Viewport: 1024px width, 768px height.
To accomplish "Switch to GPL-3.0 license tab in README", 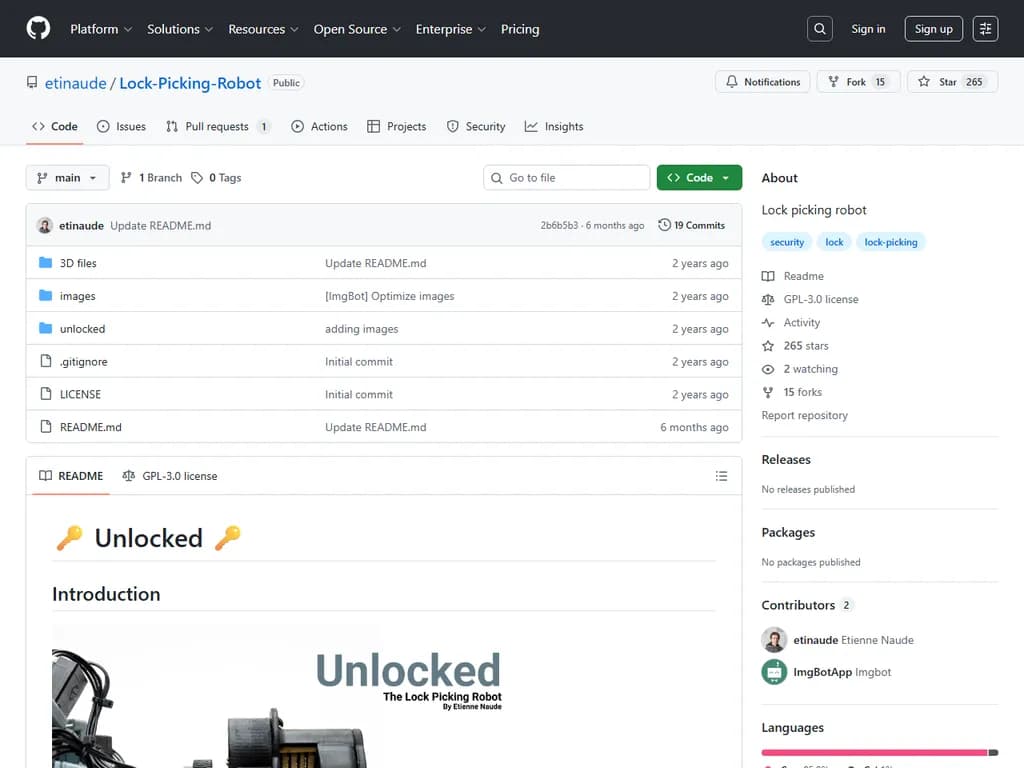I will pos(170,476).
